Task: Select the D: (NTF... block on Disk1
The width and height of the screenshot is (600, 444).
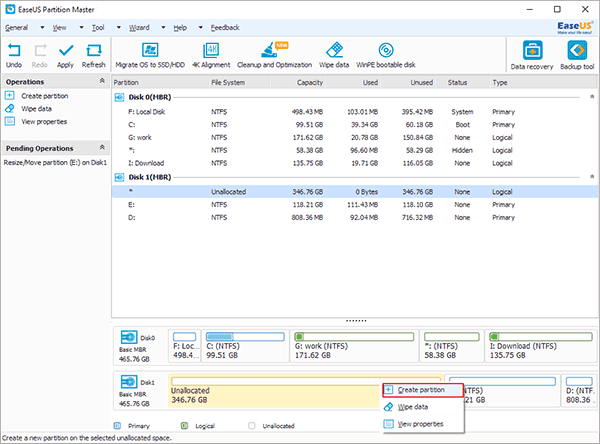Action: pyautogui.click(x=579, y=390)
